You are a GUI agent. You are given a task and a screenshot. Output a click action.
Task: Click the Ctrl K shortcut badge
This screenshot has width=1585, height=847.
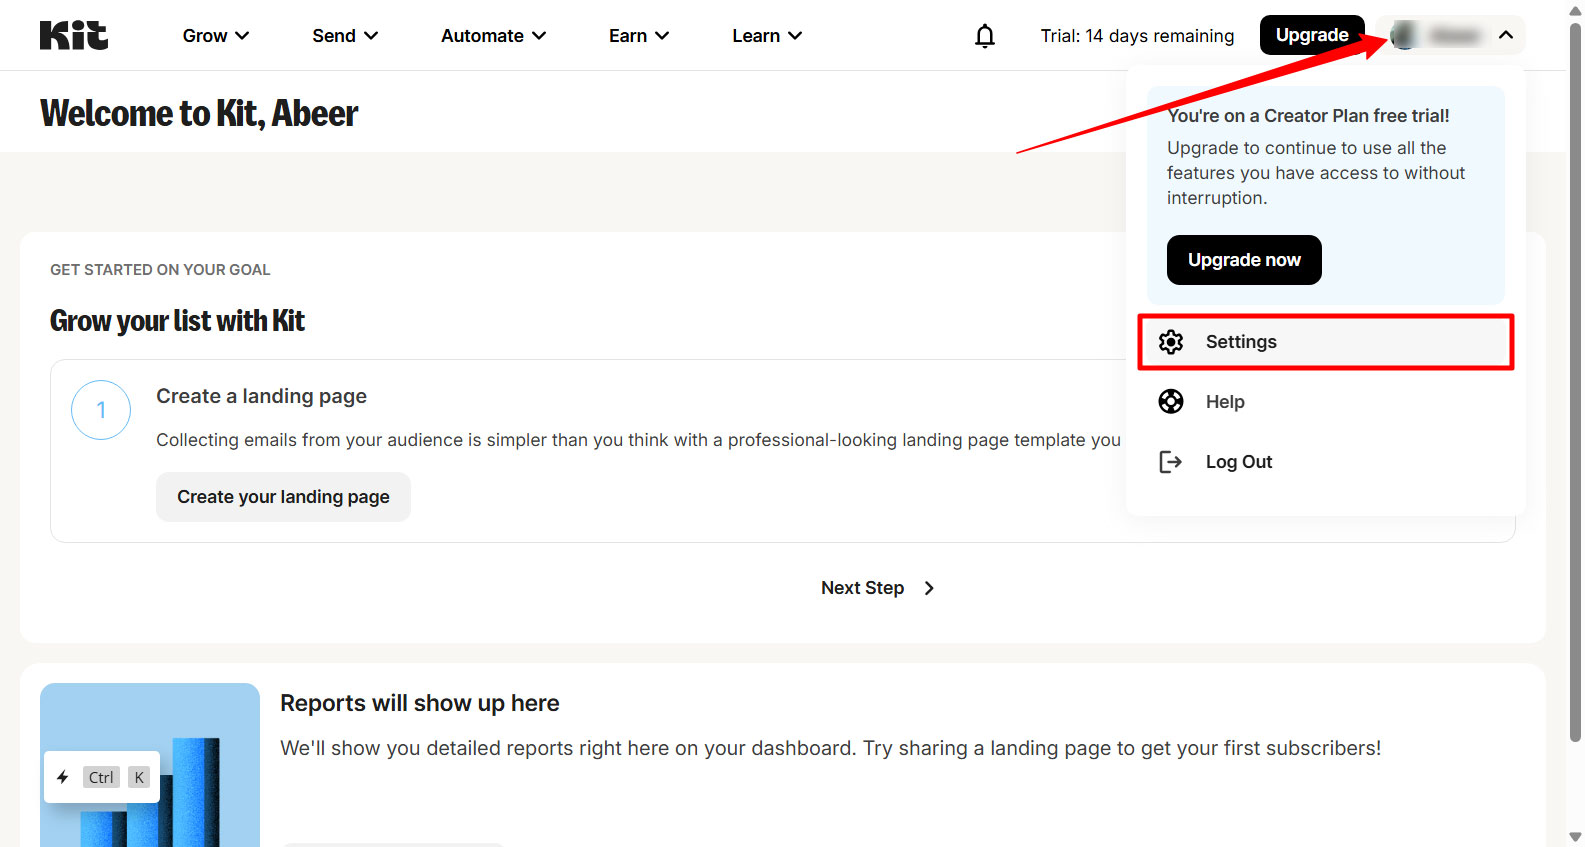(101, 777)
